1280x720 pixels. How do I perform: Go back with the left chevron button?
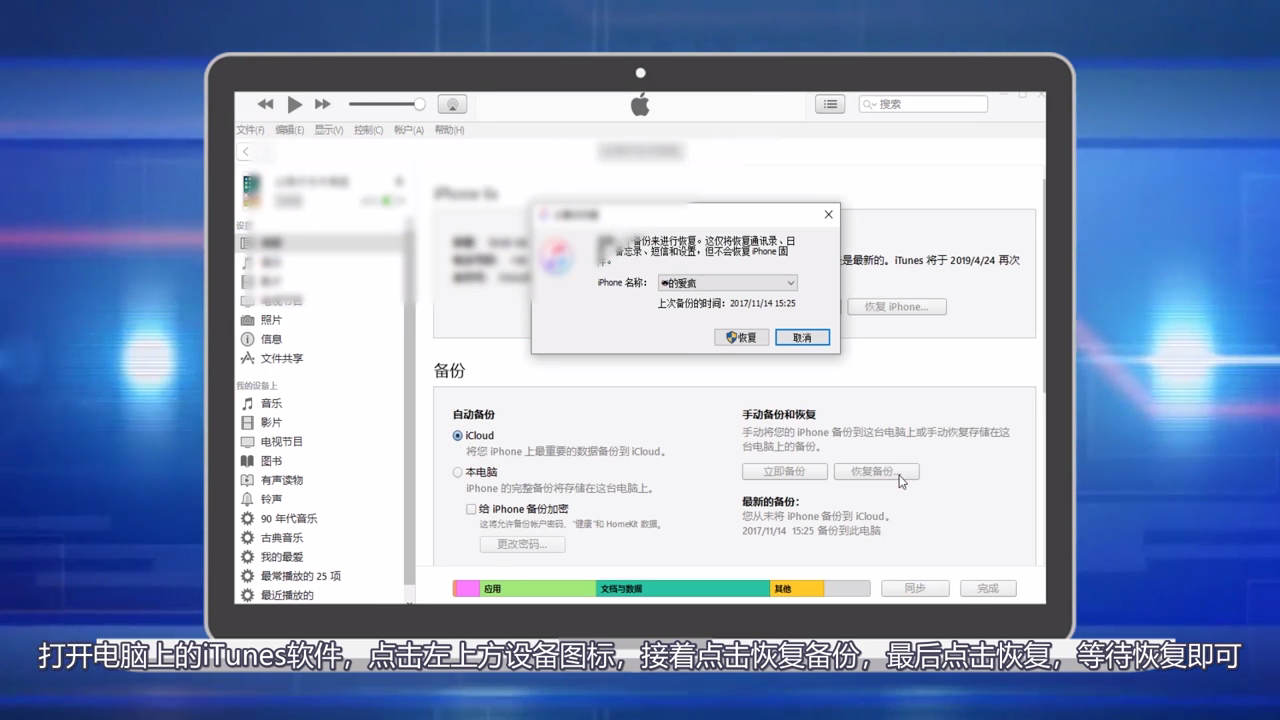click(245, 152)
